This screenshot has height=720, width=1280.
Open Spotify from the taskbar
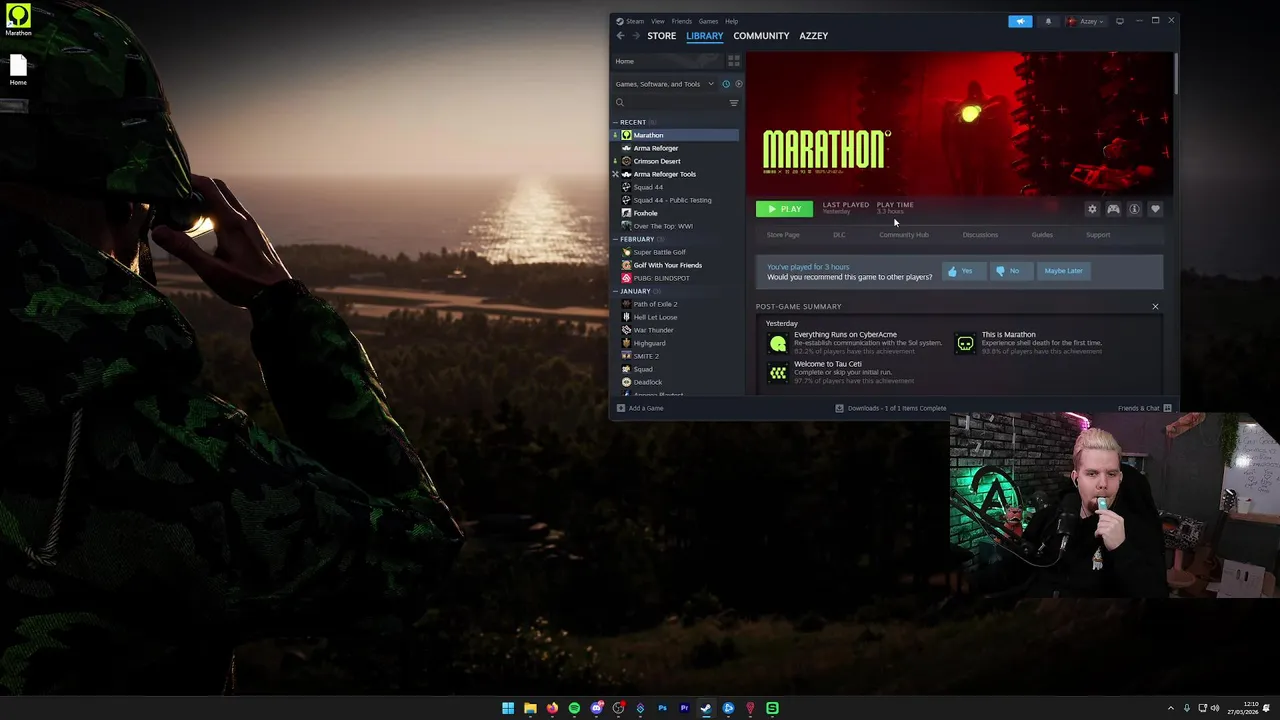574,708
